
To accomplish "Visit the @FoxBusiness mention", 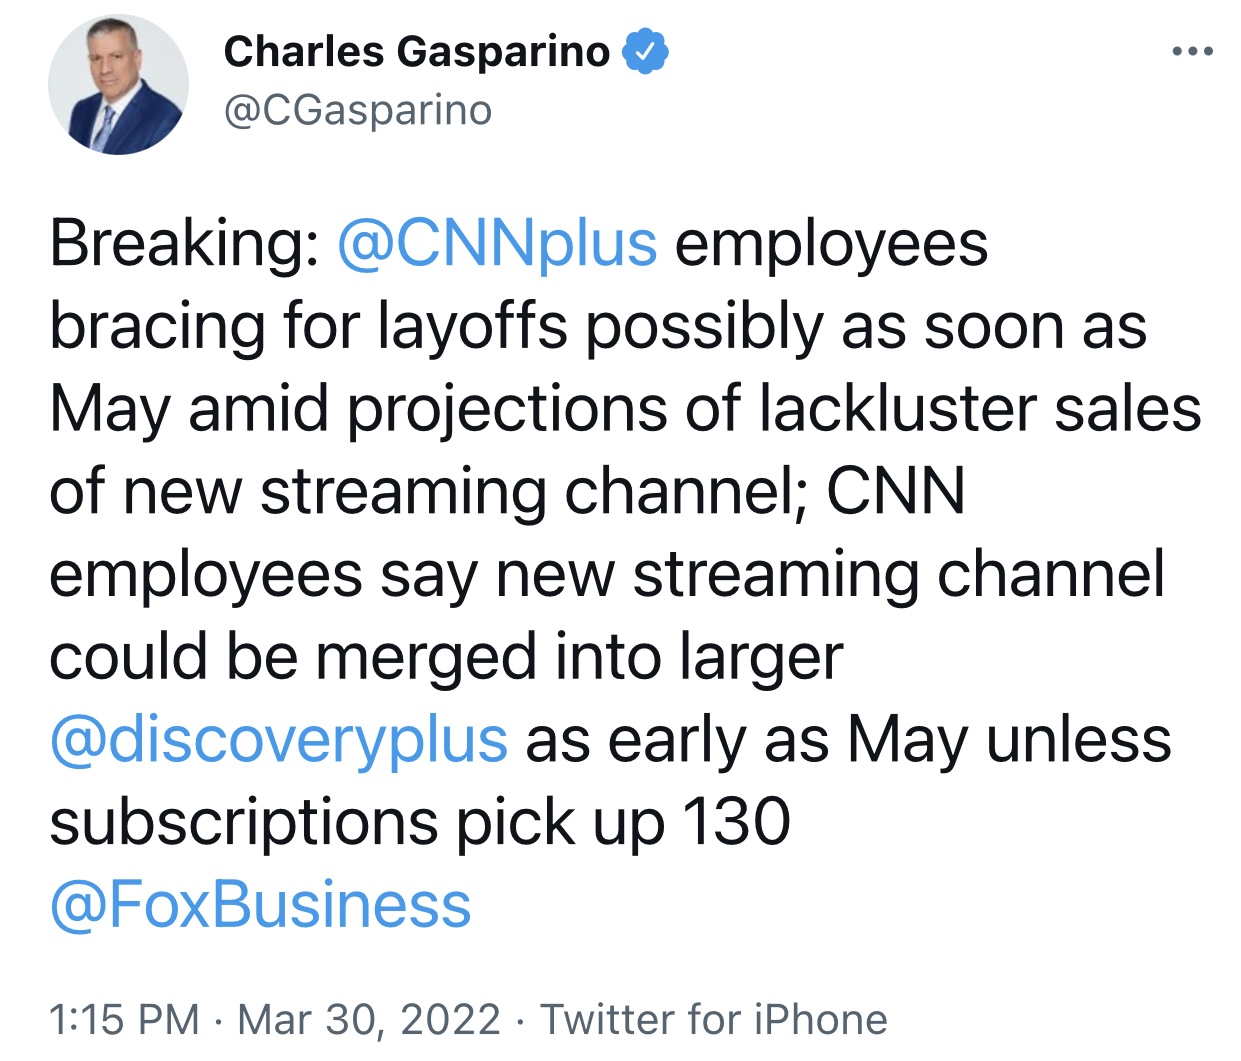I will [x=260, y=905].
